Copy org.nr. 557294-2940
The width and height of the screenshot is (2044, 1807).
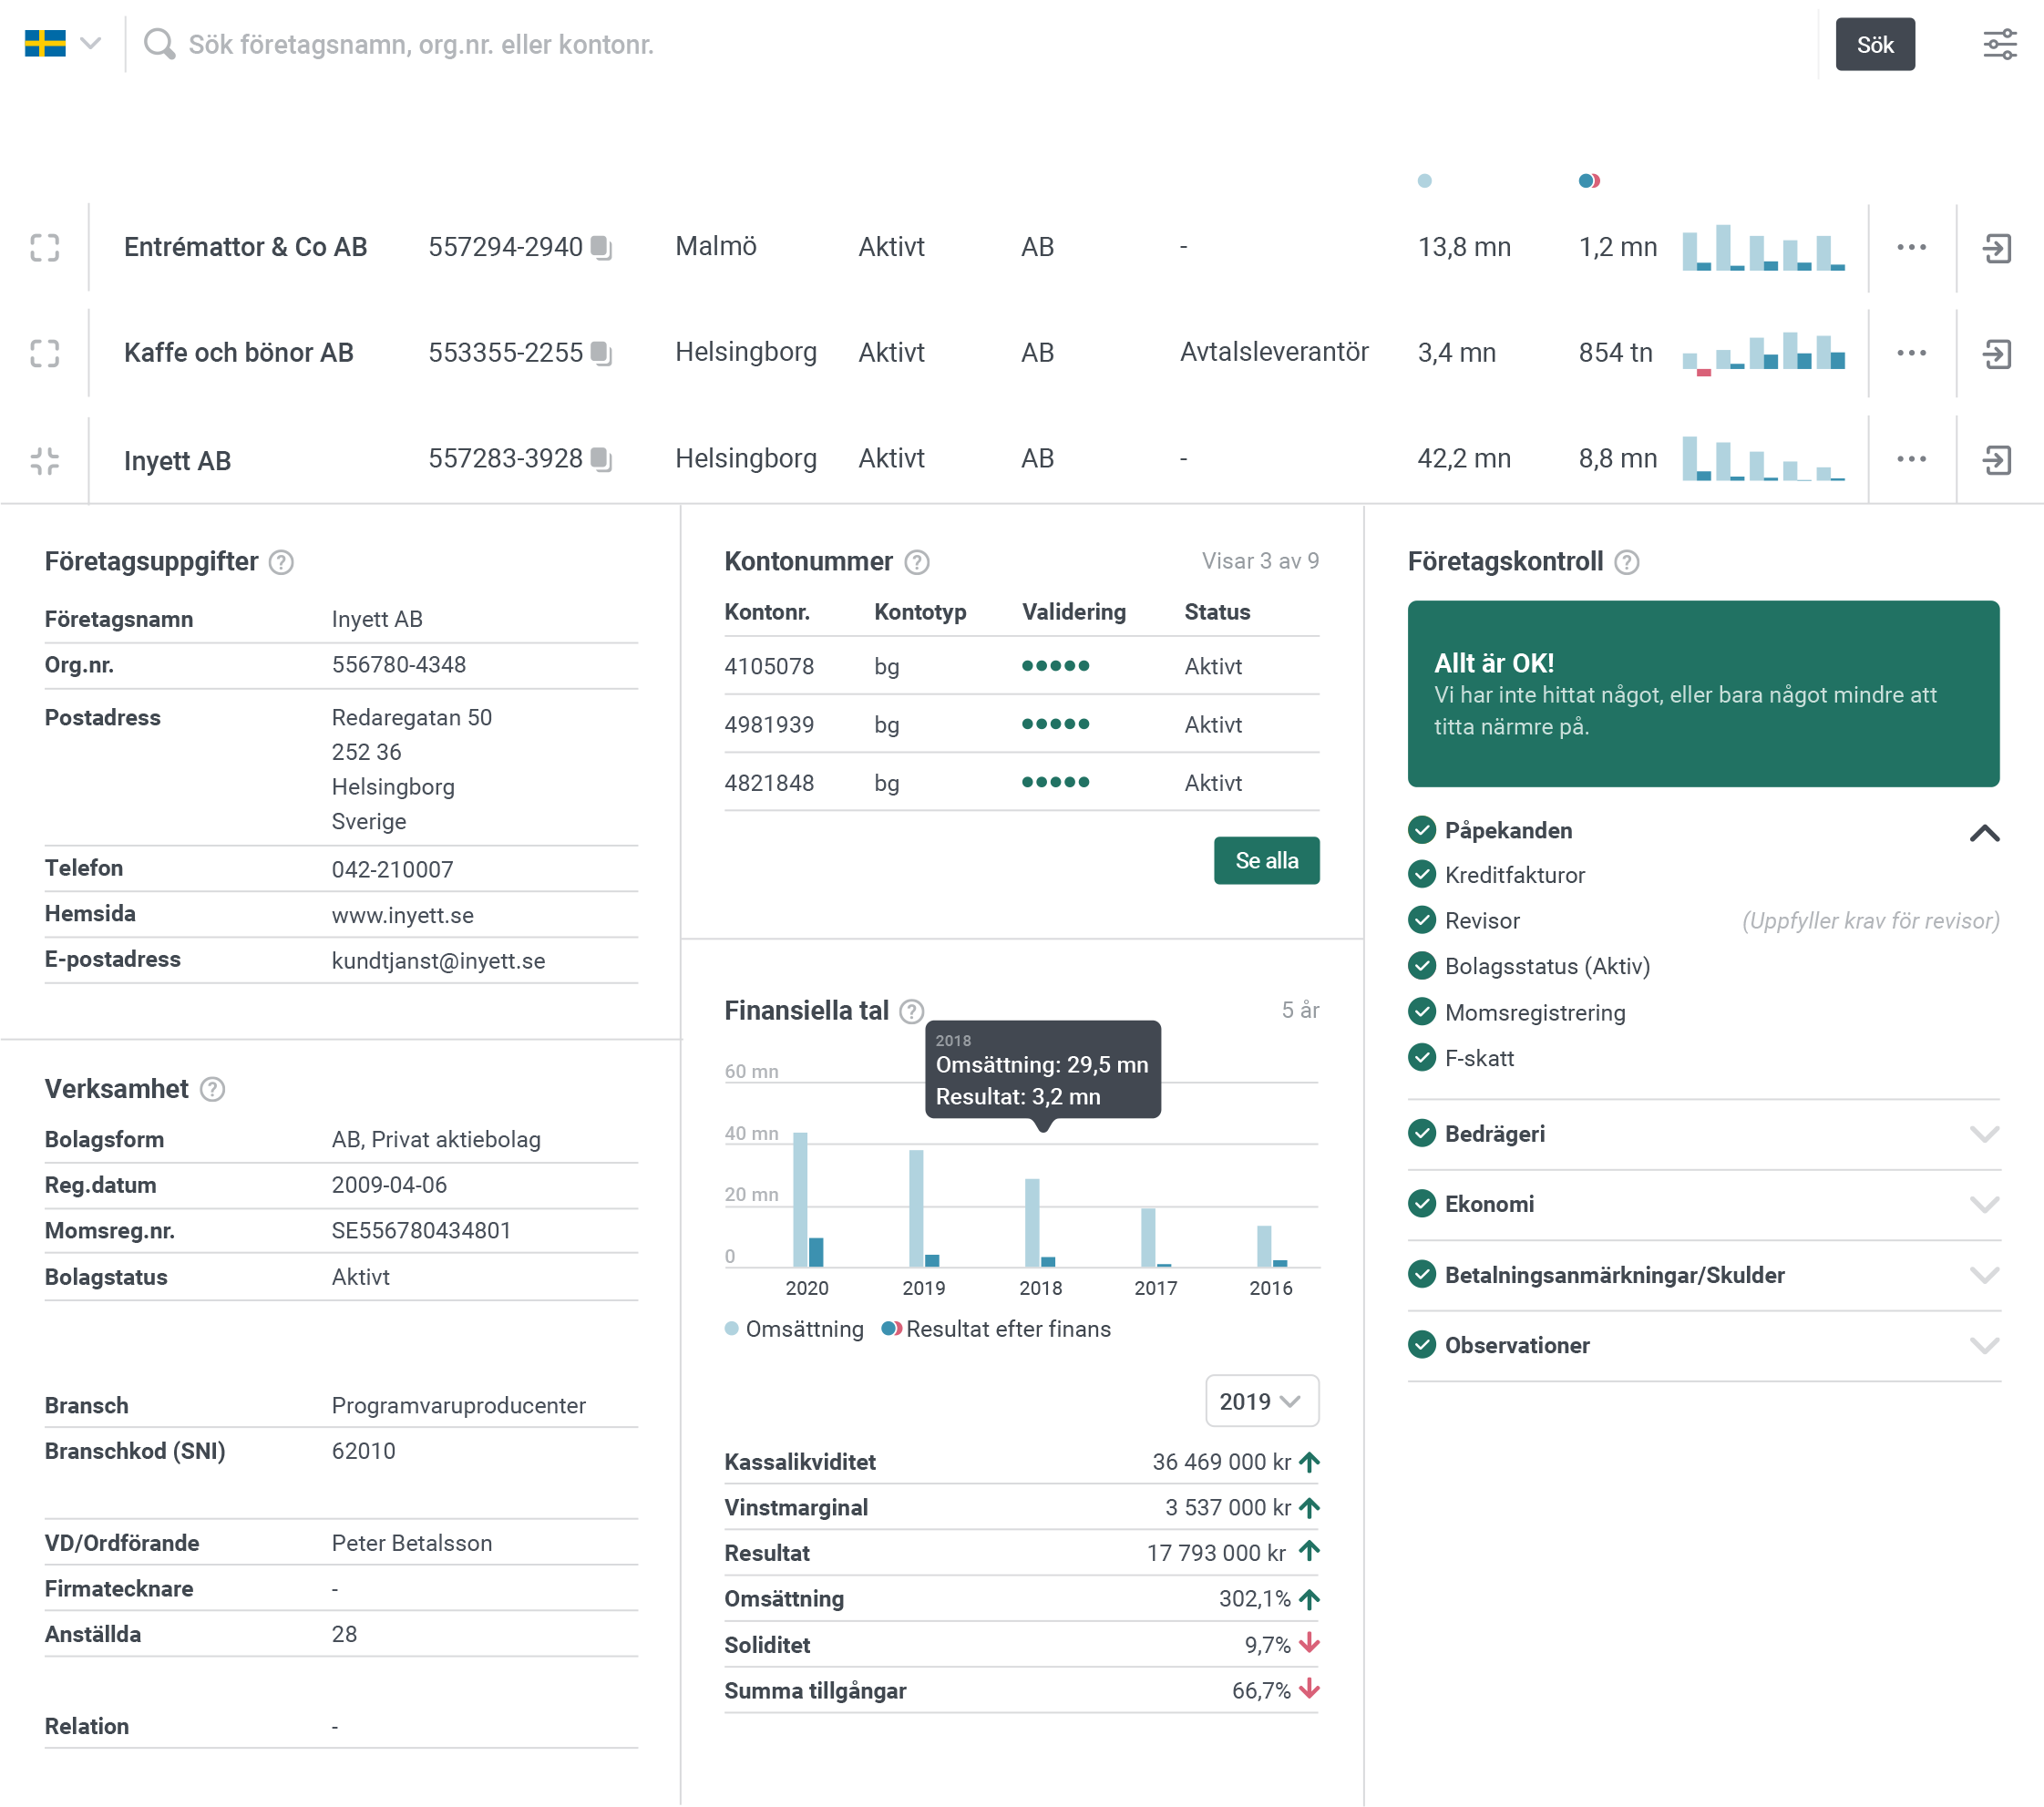pos(601,247)
